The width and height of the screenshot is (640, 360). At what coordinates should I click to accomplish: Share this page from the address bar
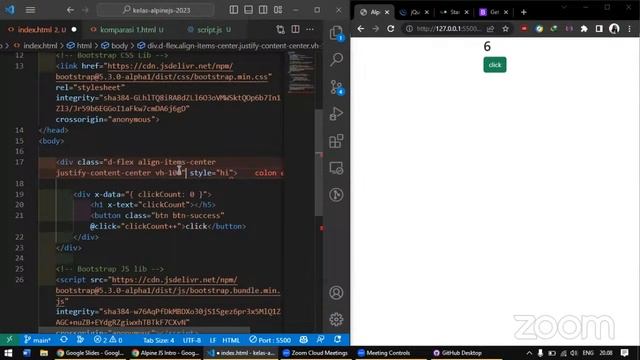pyautogui.click(x=490, y=29)
